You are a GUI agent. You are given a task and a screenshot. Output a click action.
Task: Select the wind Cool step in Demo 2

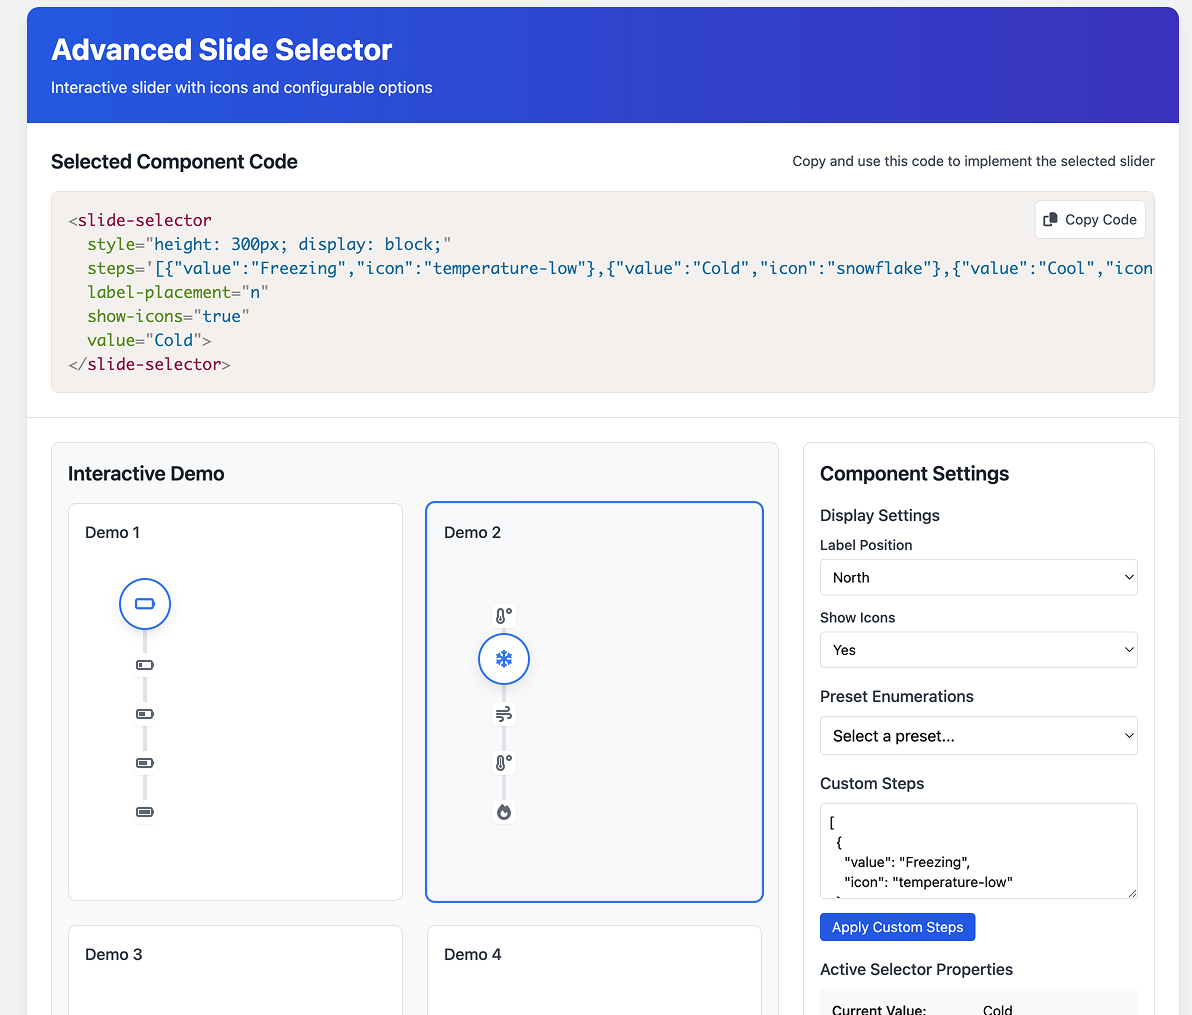pos(503,713)
